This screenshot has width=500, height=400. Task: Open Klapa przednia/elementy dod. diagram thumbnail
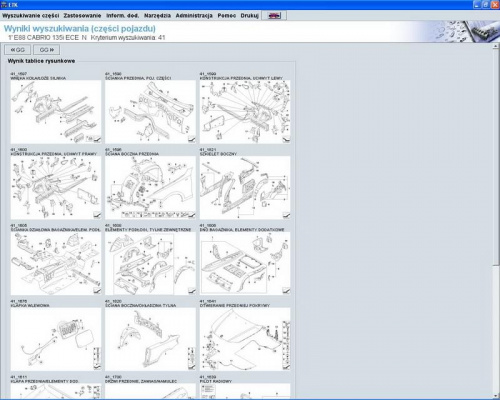(56, 390)
